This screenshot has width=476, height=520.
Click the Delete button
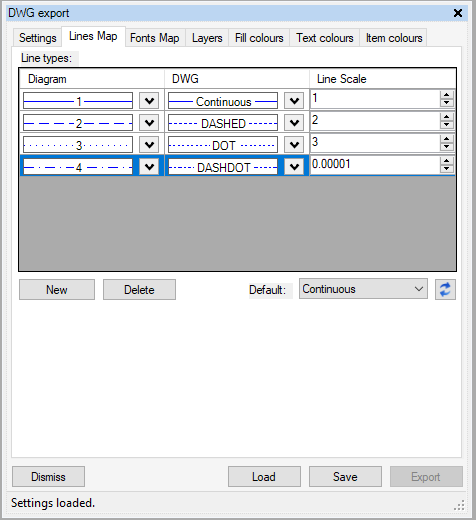pos(139,290)
